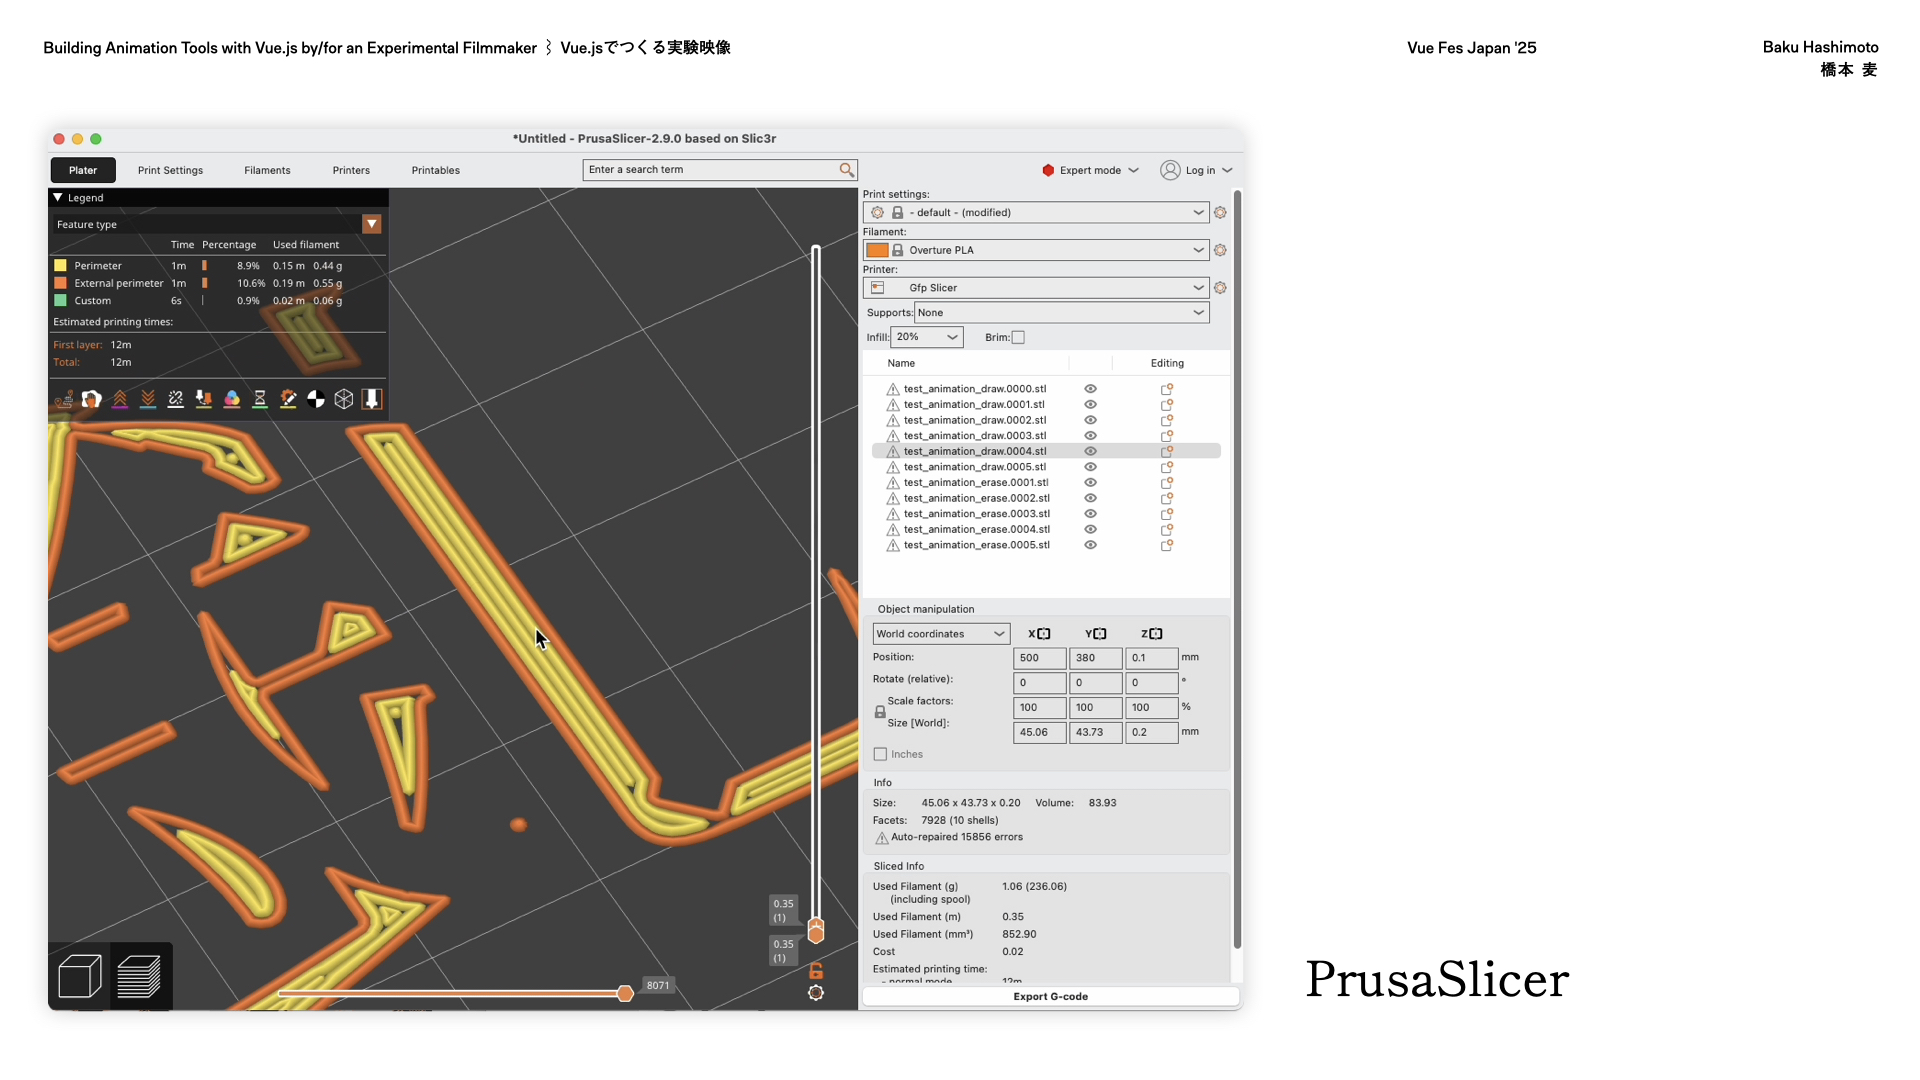The image size is (1920, 1080).
Task: Switch to 3D editor view cube icon
Action: (80, 976)
